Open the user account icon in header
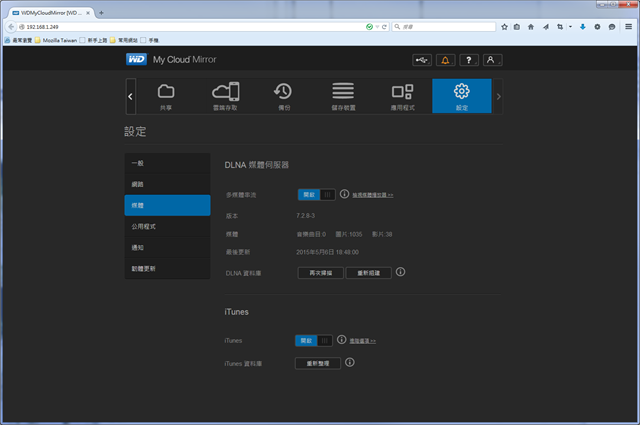Viewport: 640px width, 425px height. [493, 60]
